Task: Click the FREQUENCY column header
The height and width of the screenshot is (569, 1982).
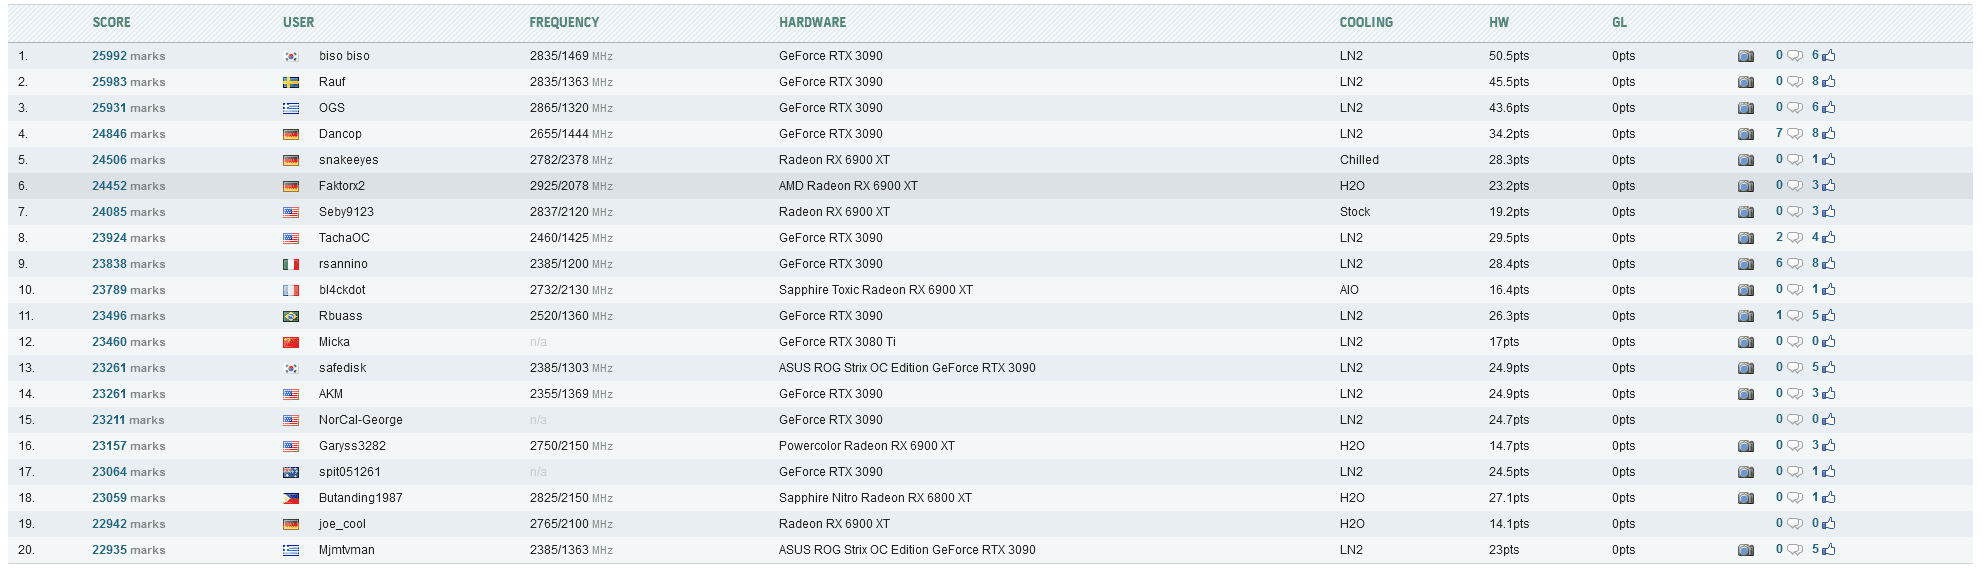Action: pyautogui.click(x=564, y=22)
